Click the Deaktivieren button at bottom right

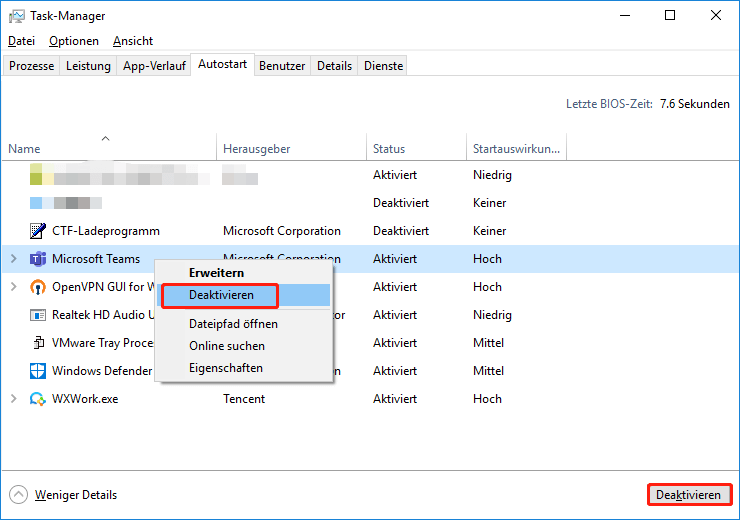pos(689,495)
